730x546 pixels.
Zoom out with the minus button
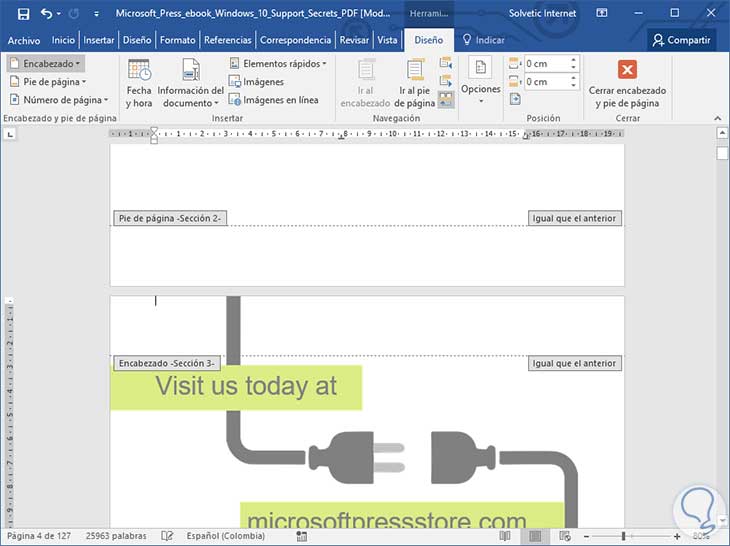(587, 536)
